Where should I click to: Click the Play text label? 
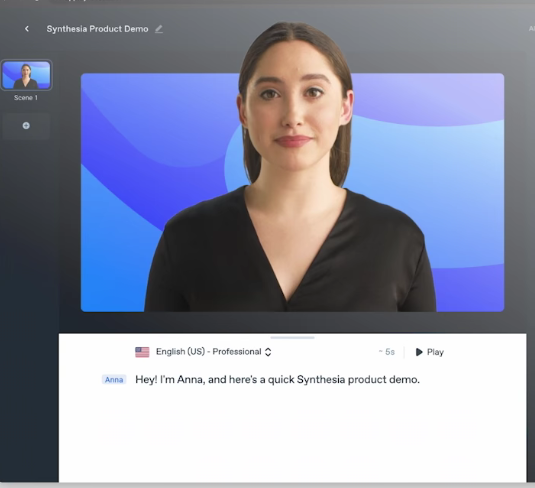click(435, 352)
